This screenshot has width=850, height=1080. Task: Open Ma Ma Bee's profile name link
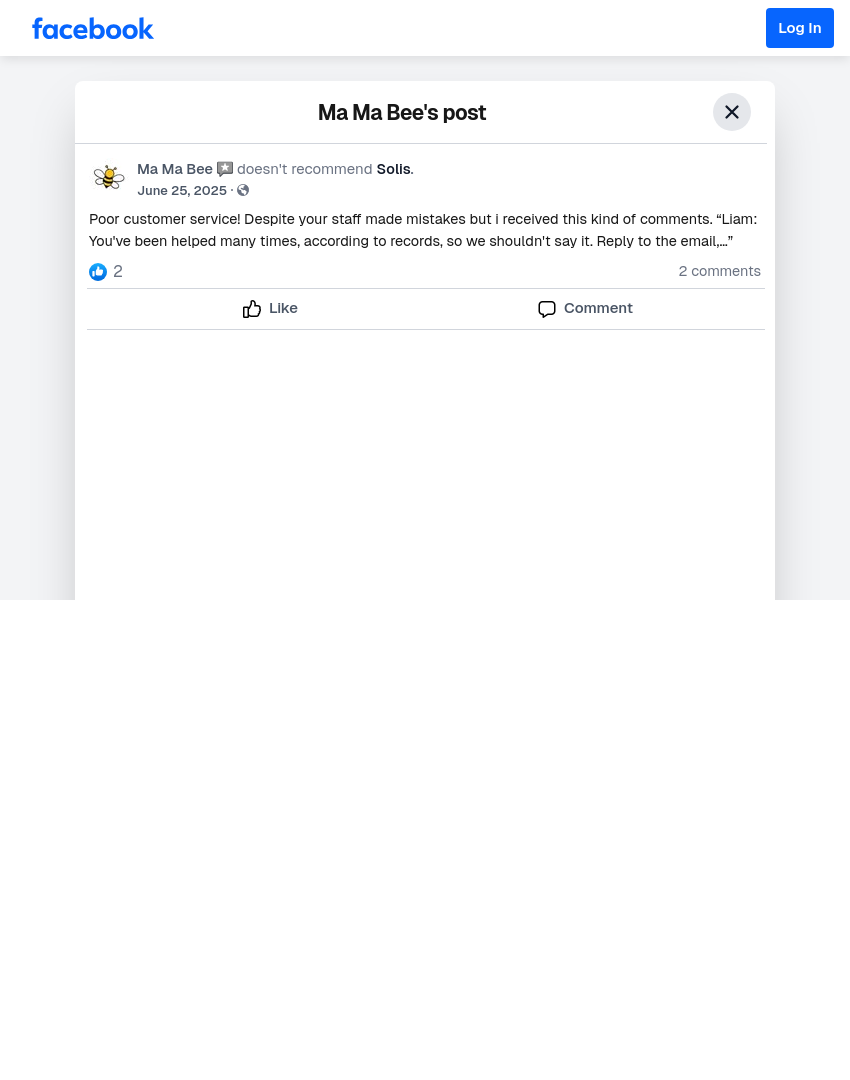[175, 169]
